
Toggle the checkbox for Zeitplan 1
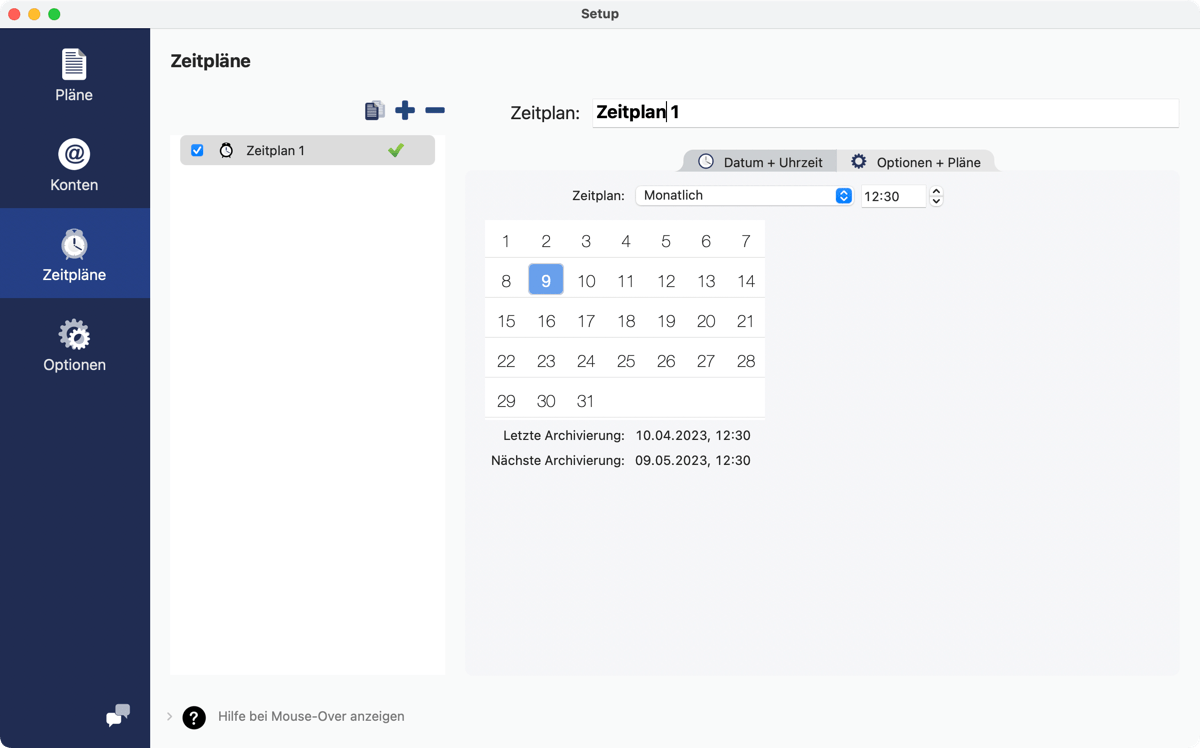(x=197, y=149)
